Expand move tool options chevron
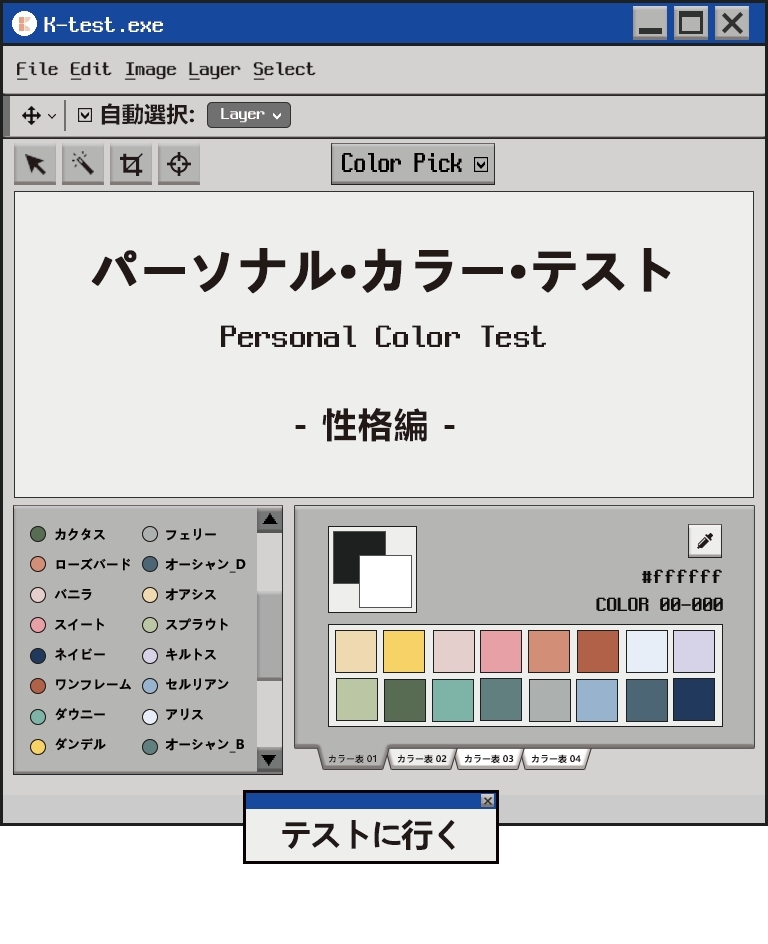The height and width of the screenshot is (944, 768). point(52,116)
